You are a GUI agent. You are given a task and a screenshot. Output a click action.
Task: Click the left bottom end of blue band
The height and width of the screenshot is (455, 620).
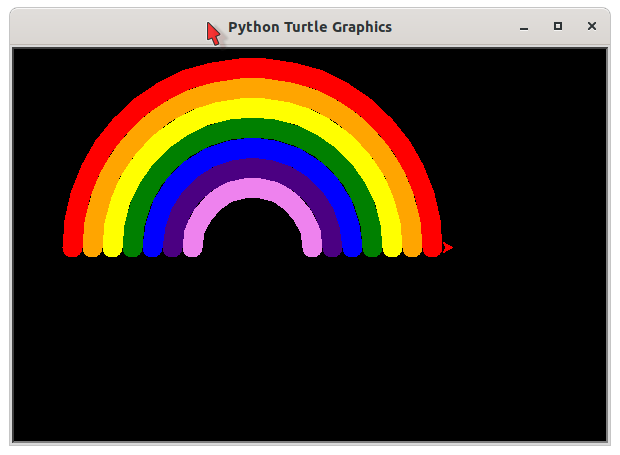click(x=153, y=247)
